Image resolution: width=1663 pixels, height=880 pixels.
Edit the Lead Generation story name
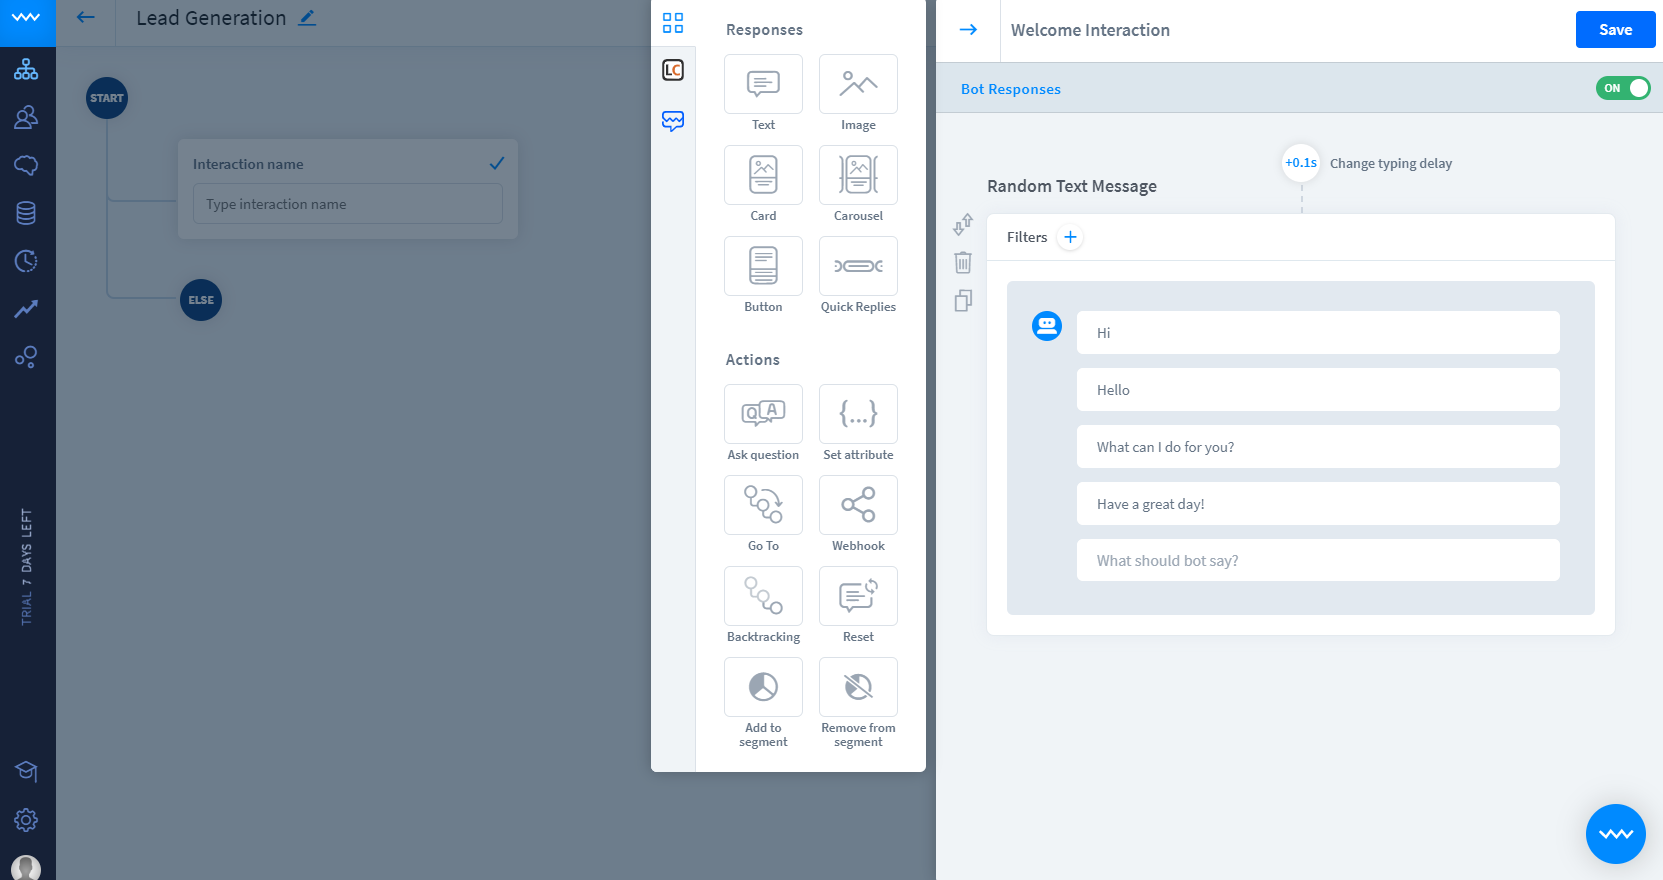[x=308, y=18]
